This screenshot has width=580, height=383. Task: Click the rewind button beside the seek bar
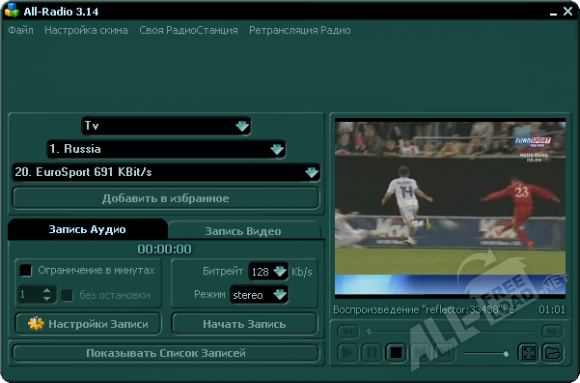coord(348,331)
